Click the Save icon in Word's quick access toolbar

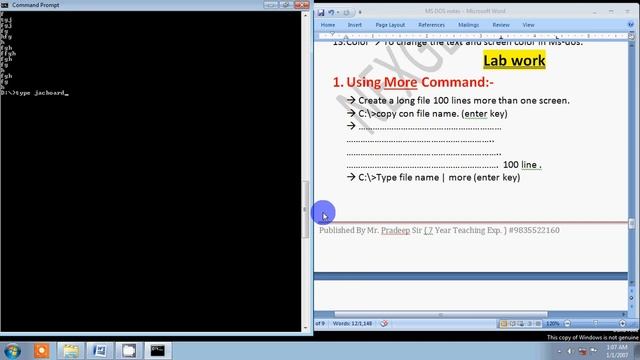point(321,13)
